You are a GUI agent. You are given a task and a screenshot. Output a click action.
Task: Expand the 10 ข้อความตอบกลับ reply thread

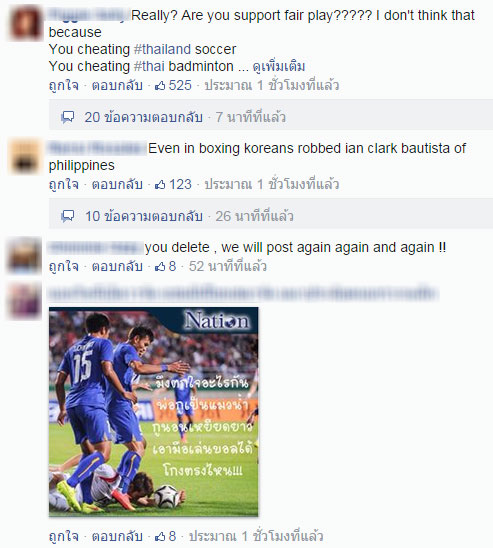144,216
